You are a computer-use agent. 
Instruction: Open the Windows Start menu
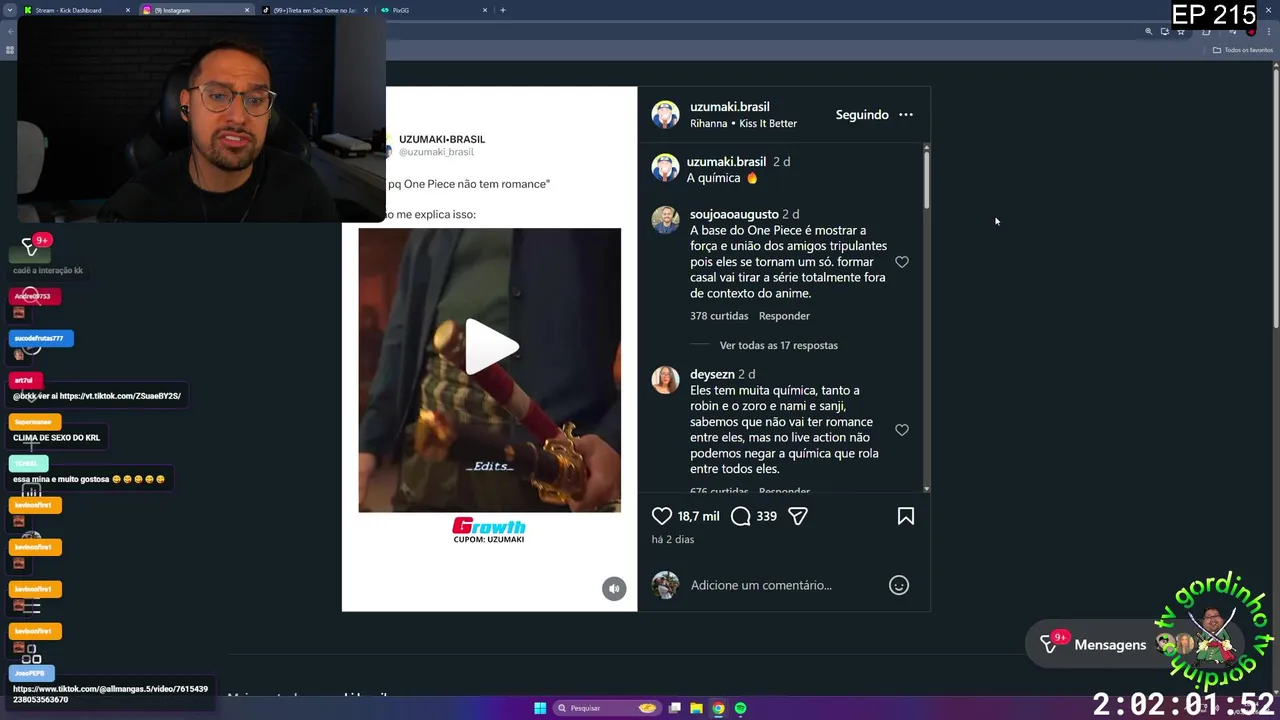[x=540, y=708]
